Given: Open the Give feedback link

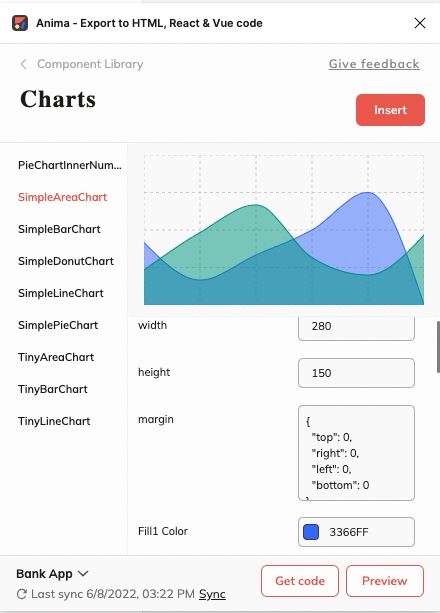Looking at the screenshot, I should click(374, 64).
